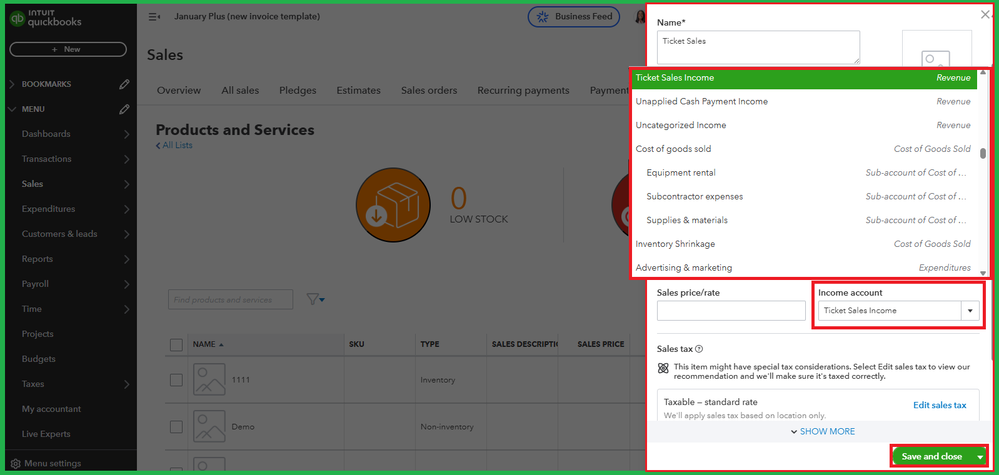
Task: Close the product panel with X
Action: tap(985, 14)
